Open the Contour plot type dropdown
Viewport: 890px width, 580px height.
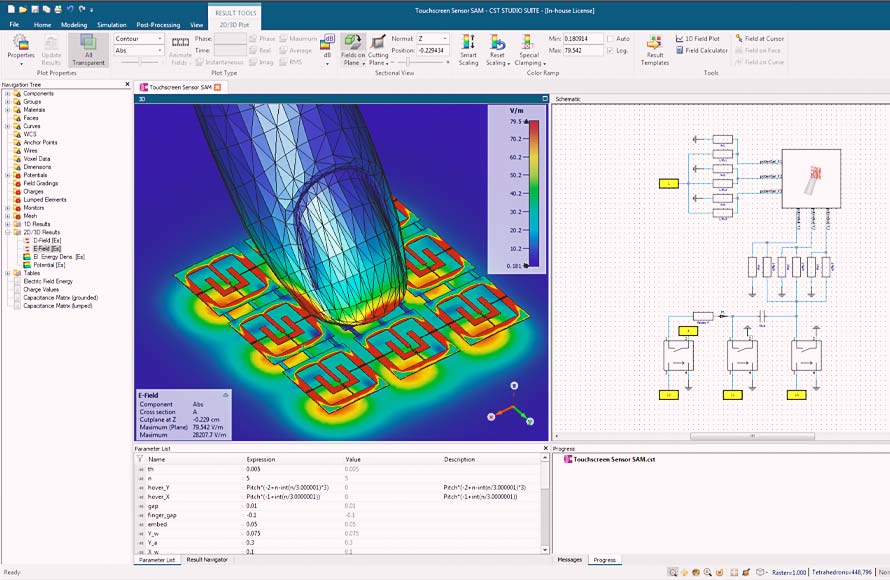(138, 39)
